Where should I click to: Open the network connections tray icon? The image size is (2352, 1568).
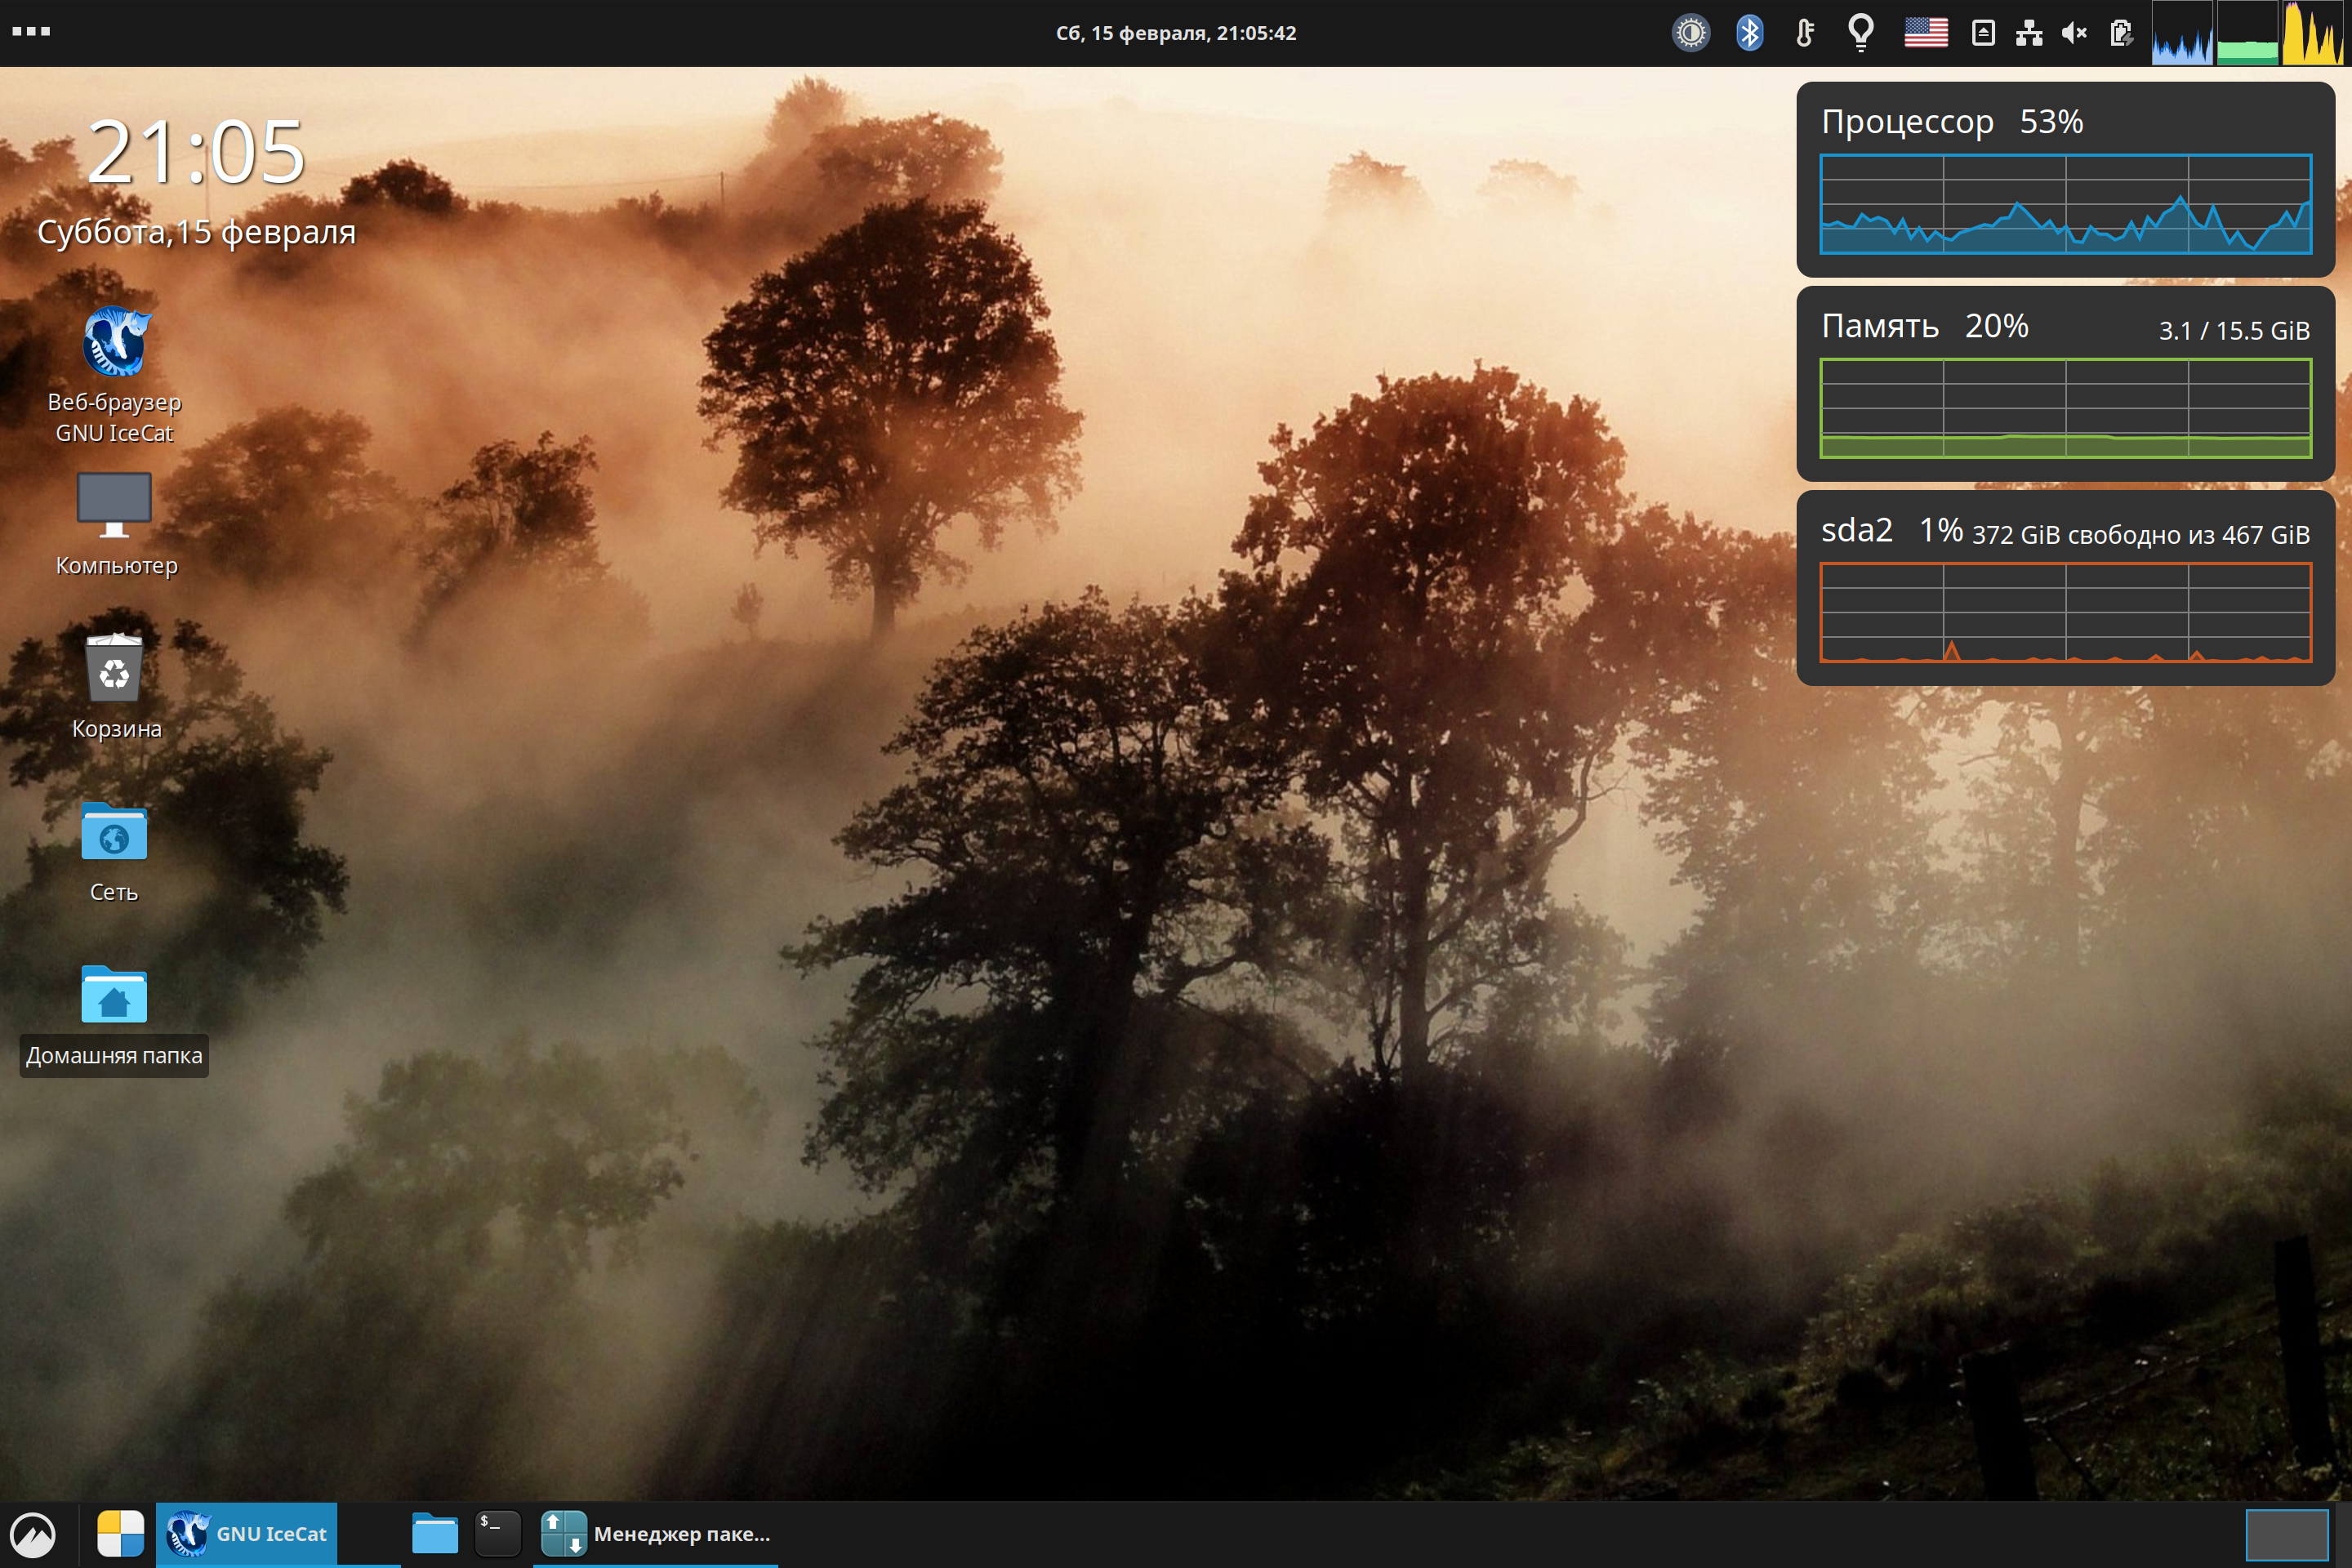click(x=2029, y=33)
